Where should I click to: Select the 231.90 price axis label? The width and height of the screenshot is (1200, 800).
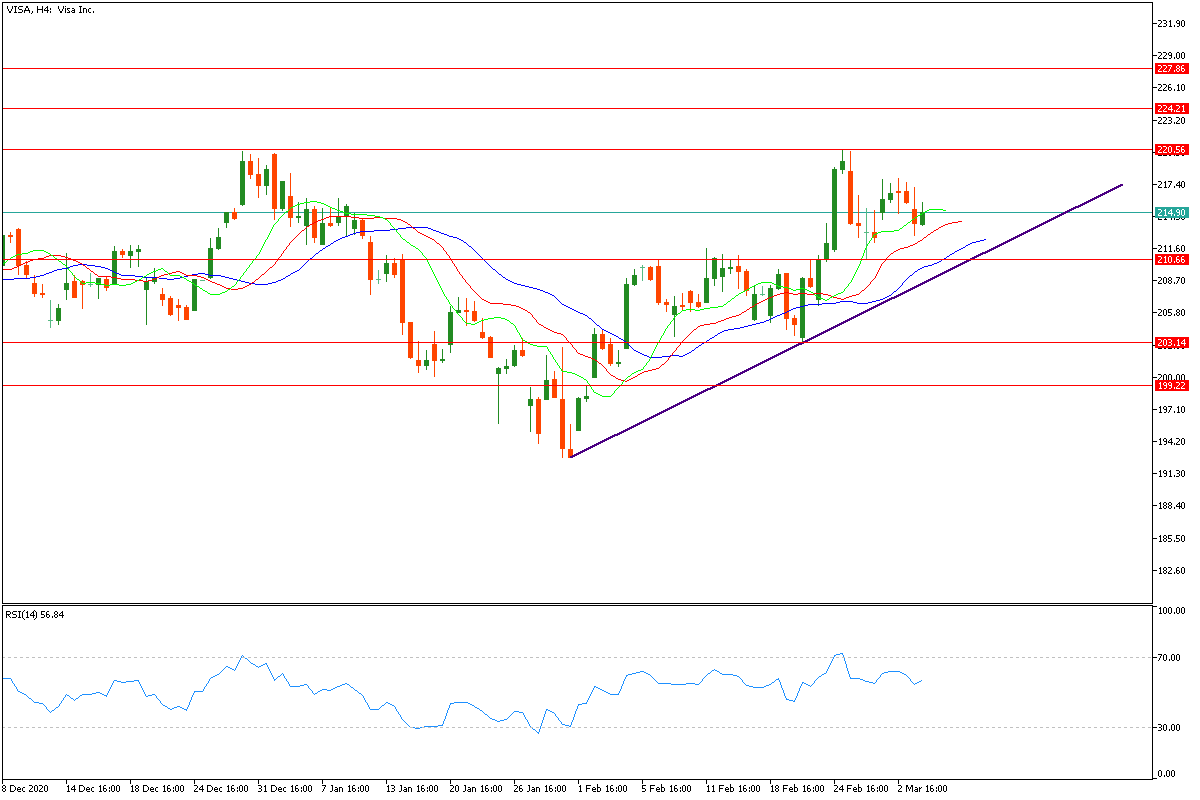click(x=1170, y=23)
